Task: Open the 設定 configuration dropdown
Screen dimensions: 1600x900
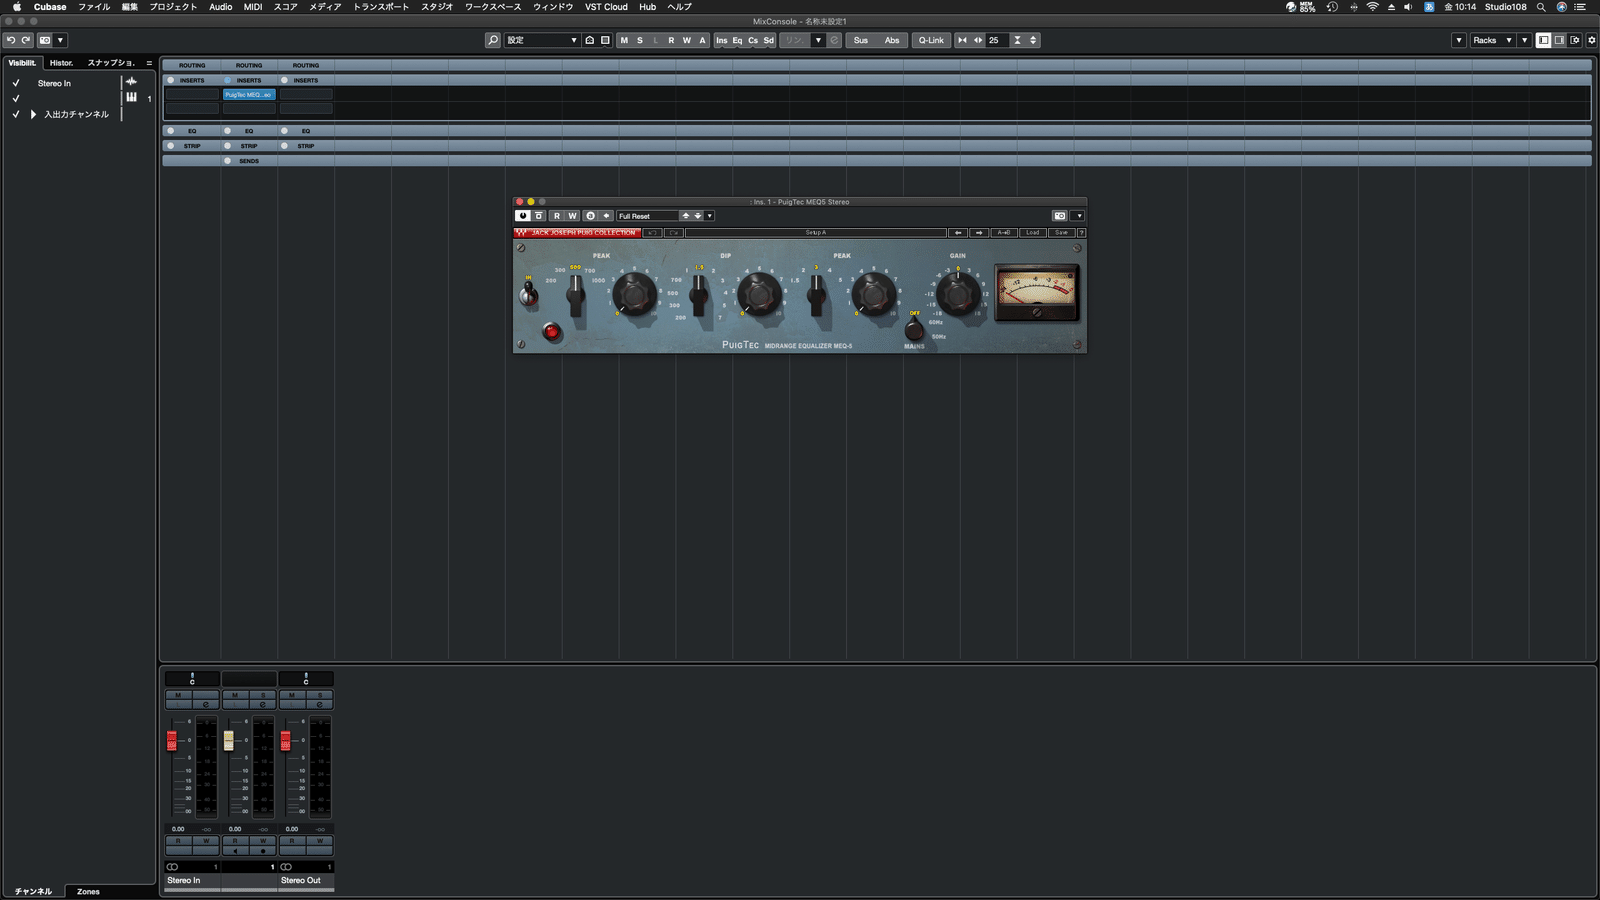Action: click(542, 40)
